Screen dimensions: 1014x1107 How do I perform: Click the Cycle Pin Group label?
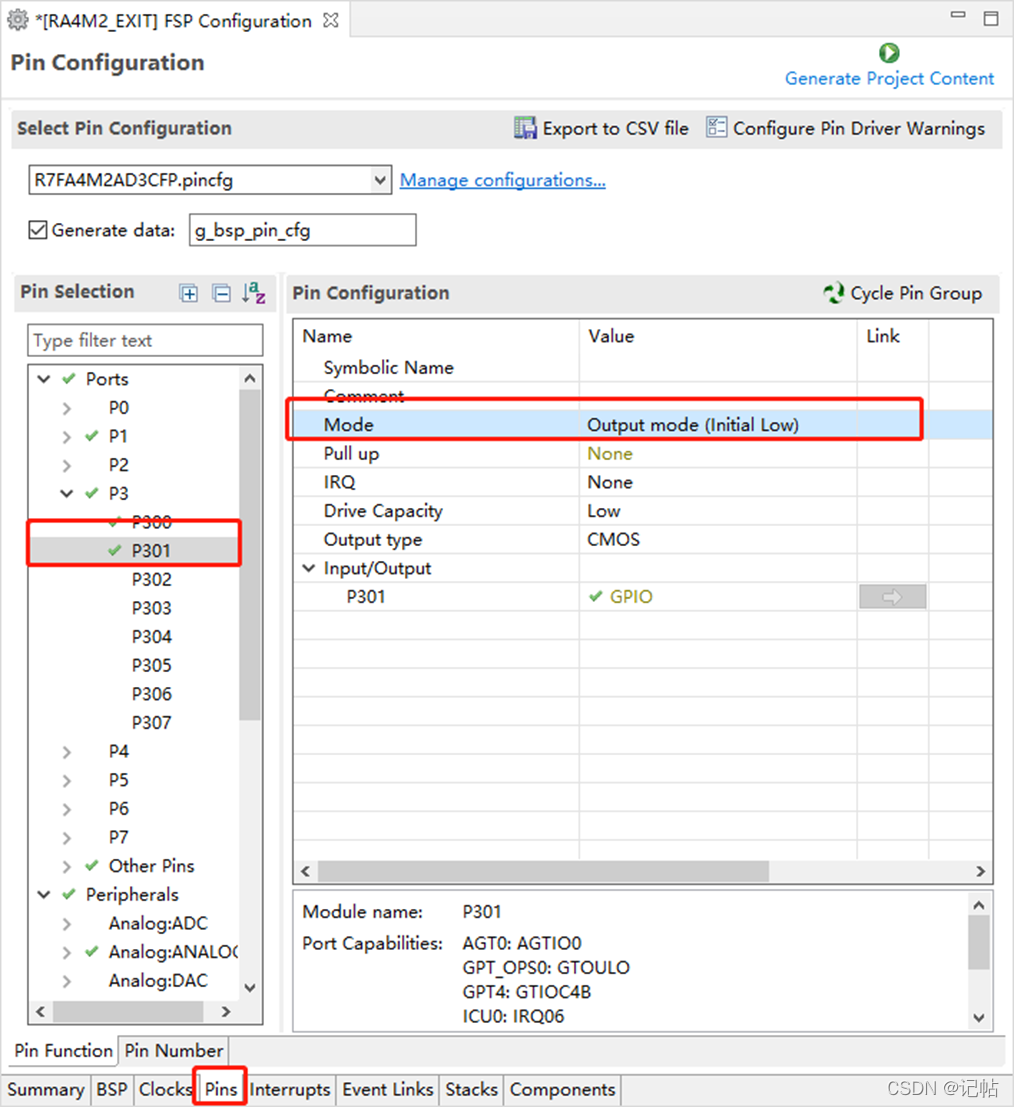[916, 293]
